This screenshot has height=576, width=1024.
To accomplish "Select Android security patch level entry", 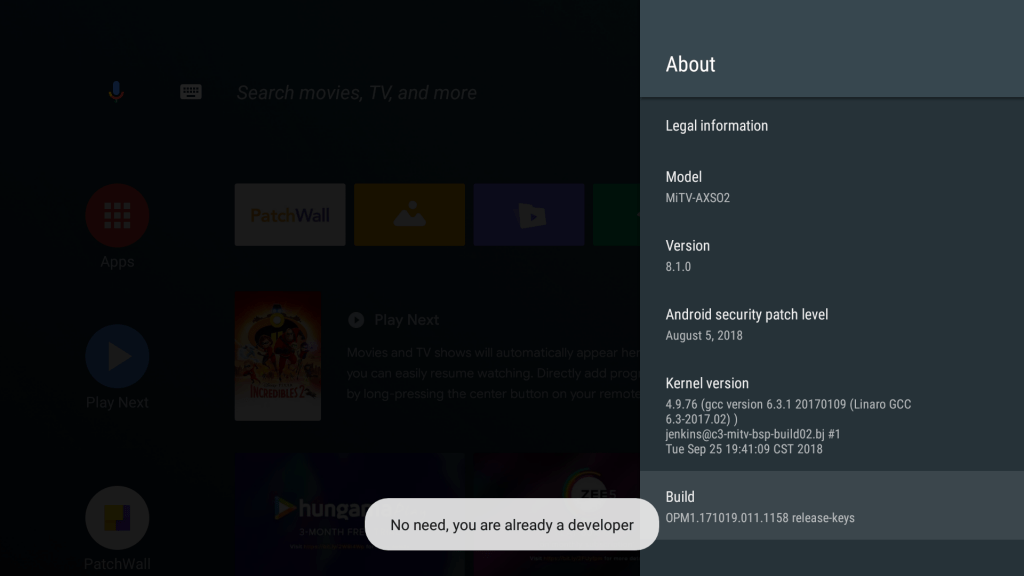I will [832, 325].
